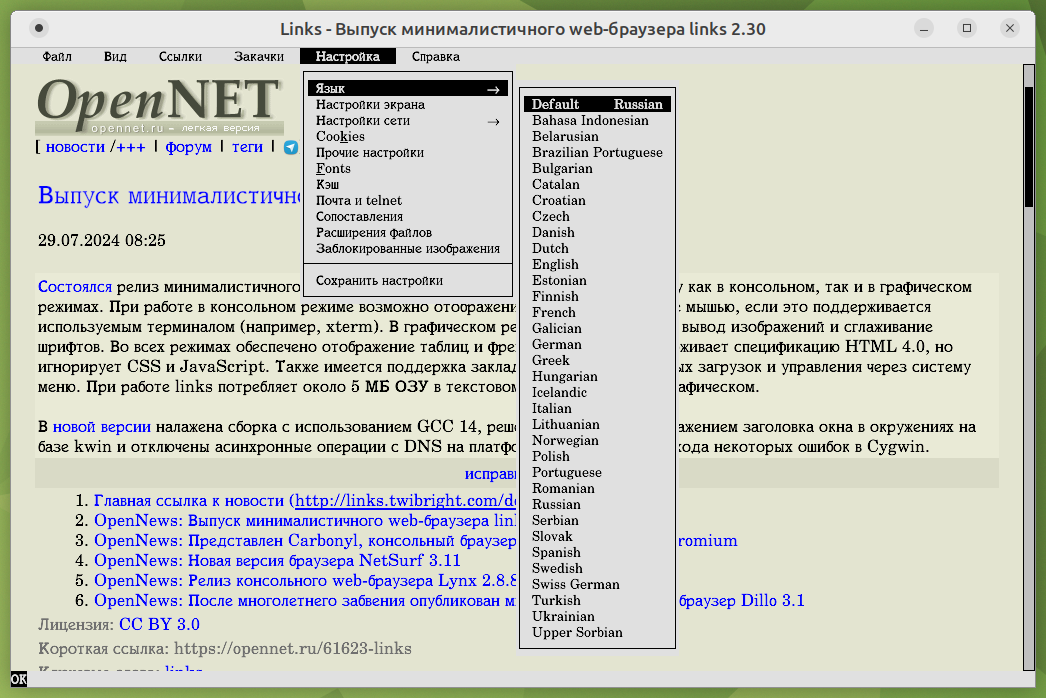Click the OpenNET logo
The width and height of the screenshot is (1046, 698).
(159, 105)
